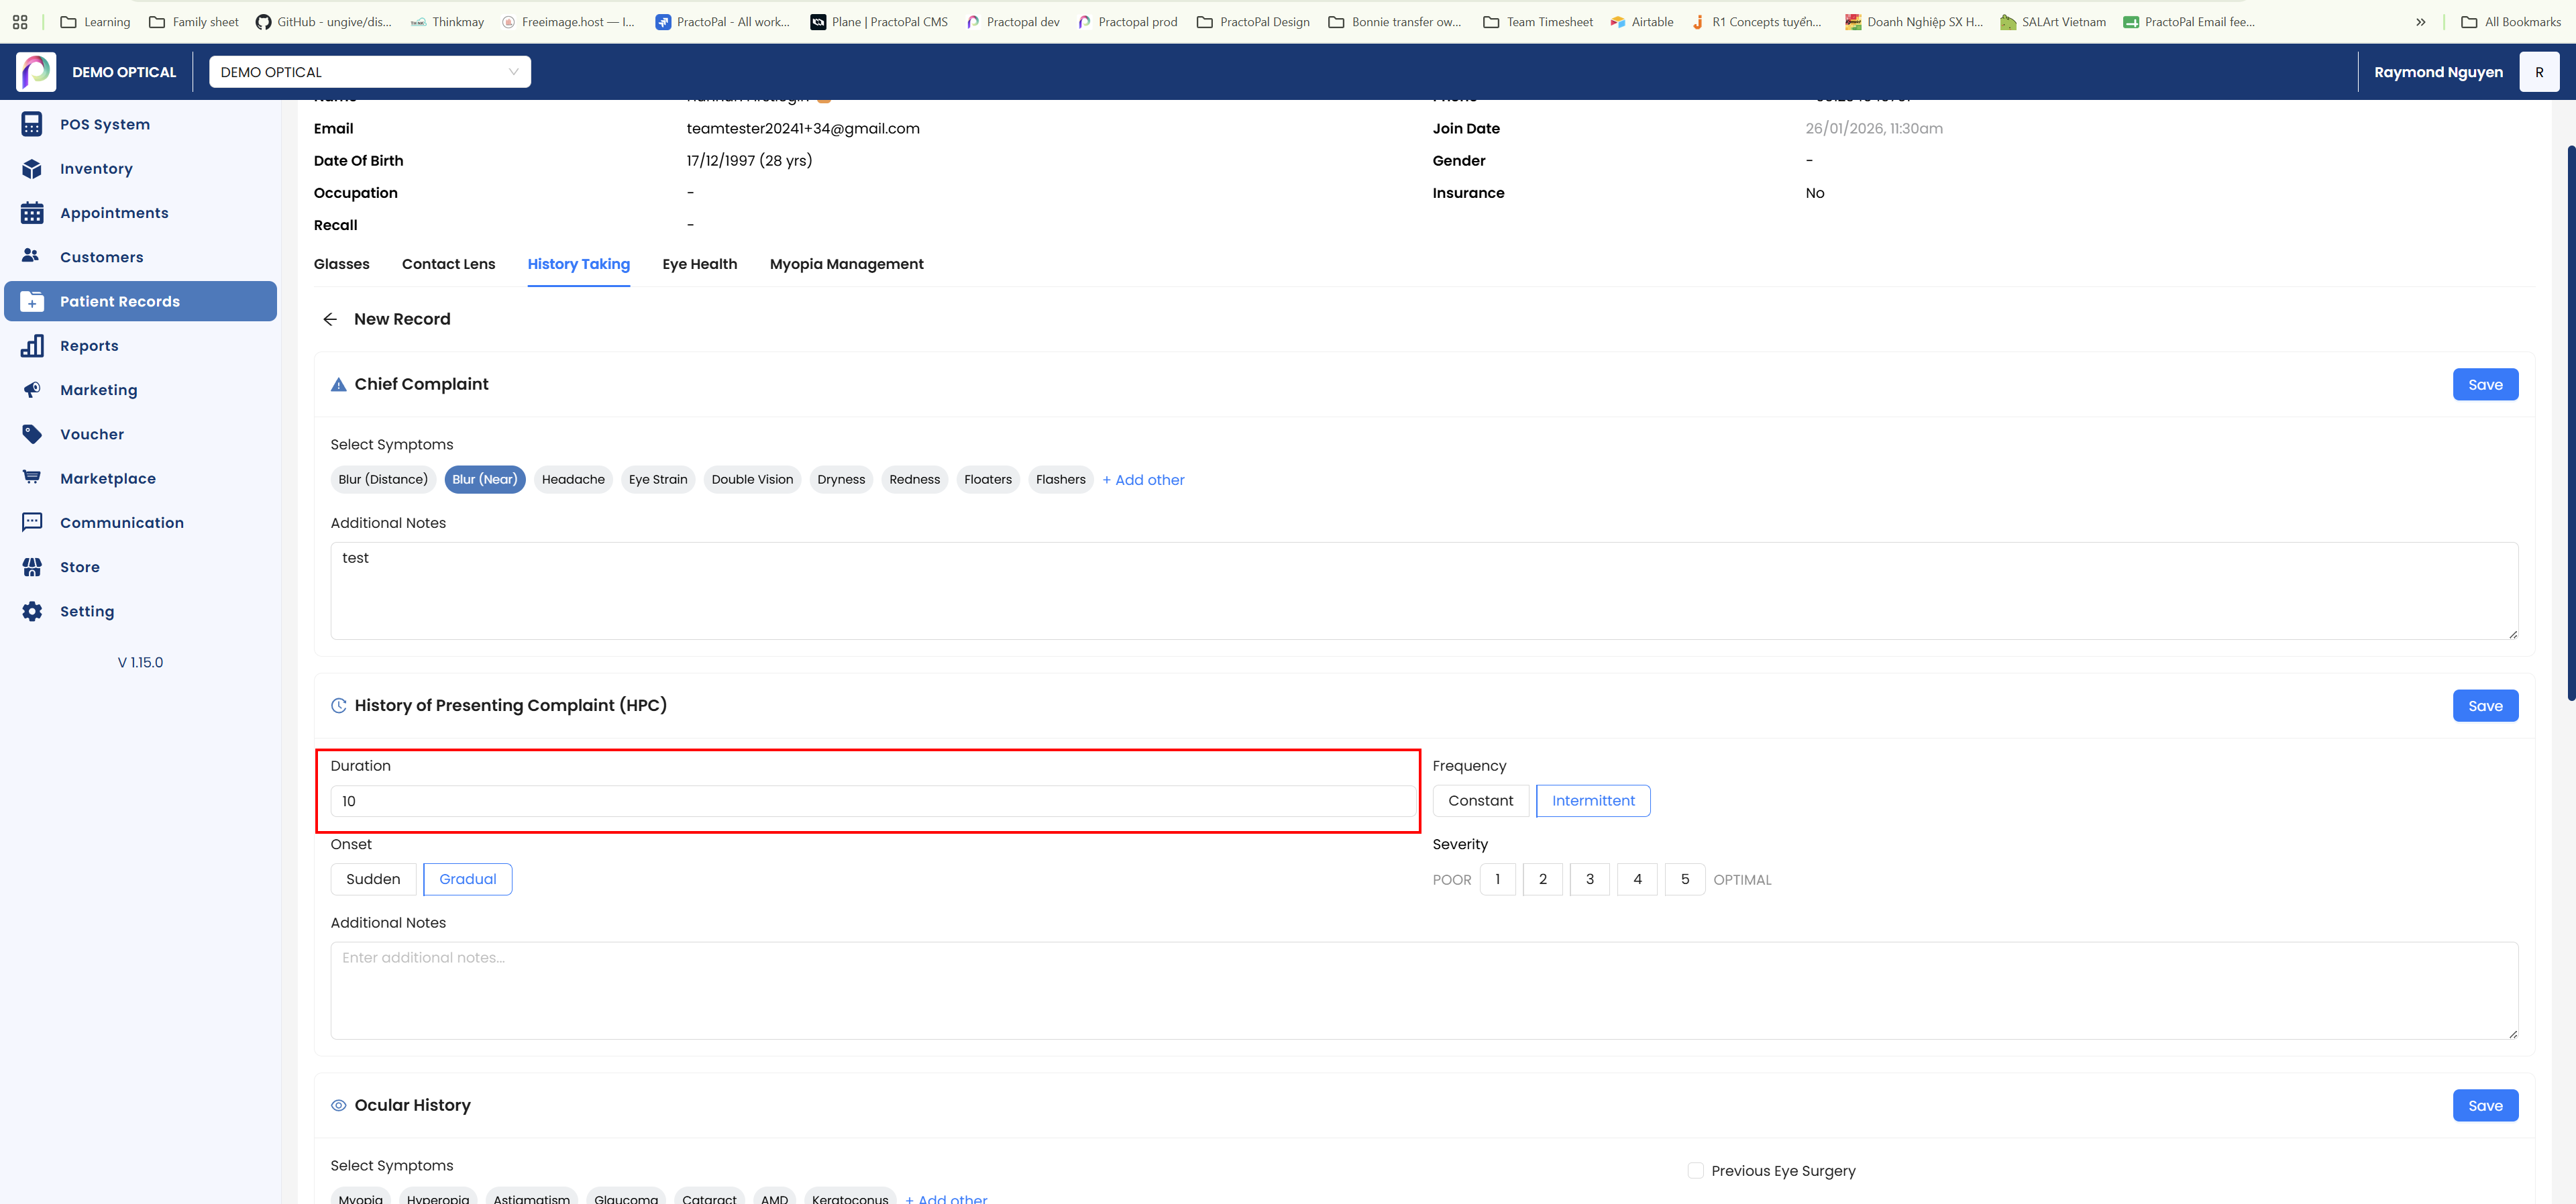
Task: Save the History of Presenting Complaint section
Action: [x=2485, y=706]
